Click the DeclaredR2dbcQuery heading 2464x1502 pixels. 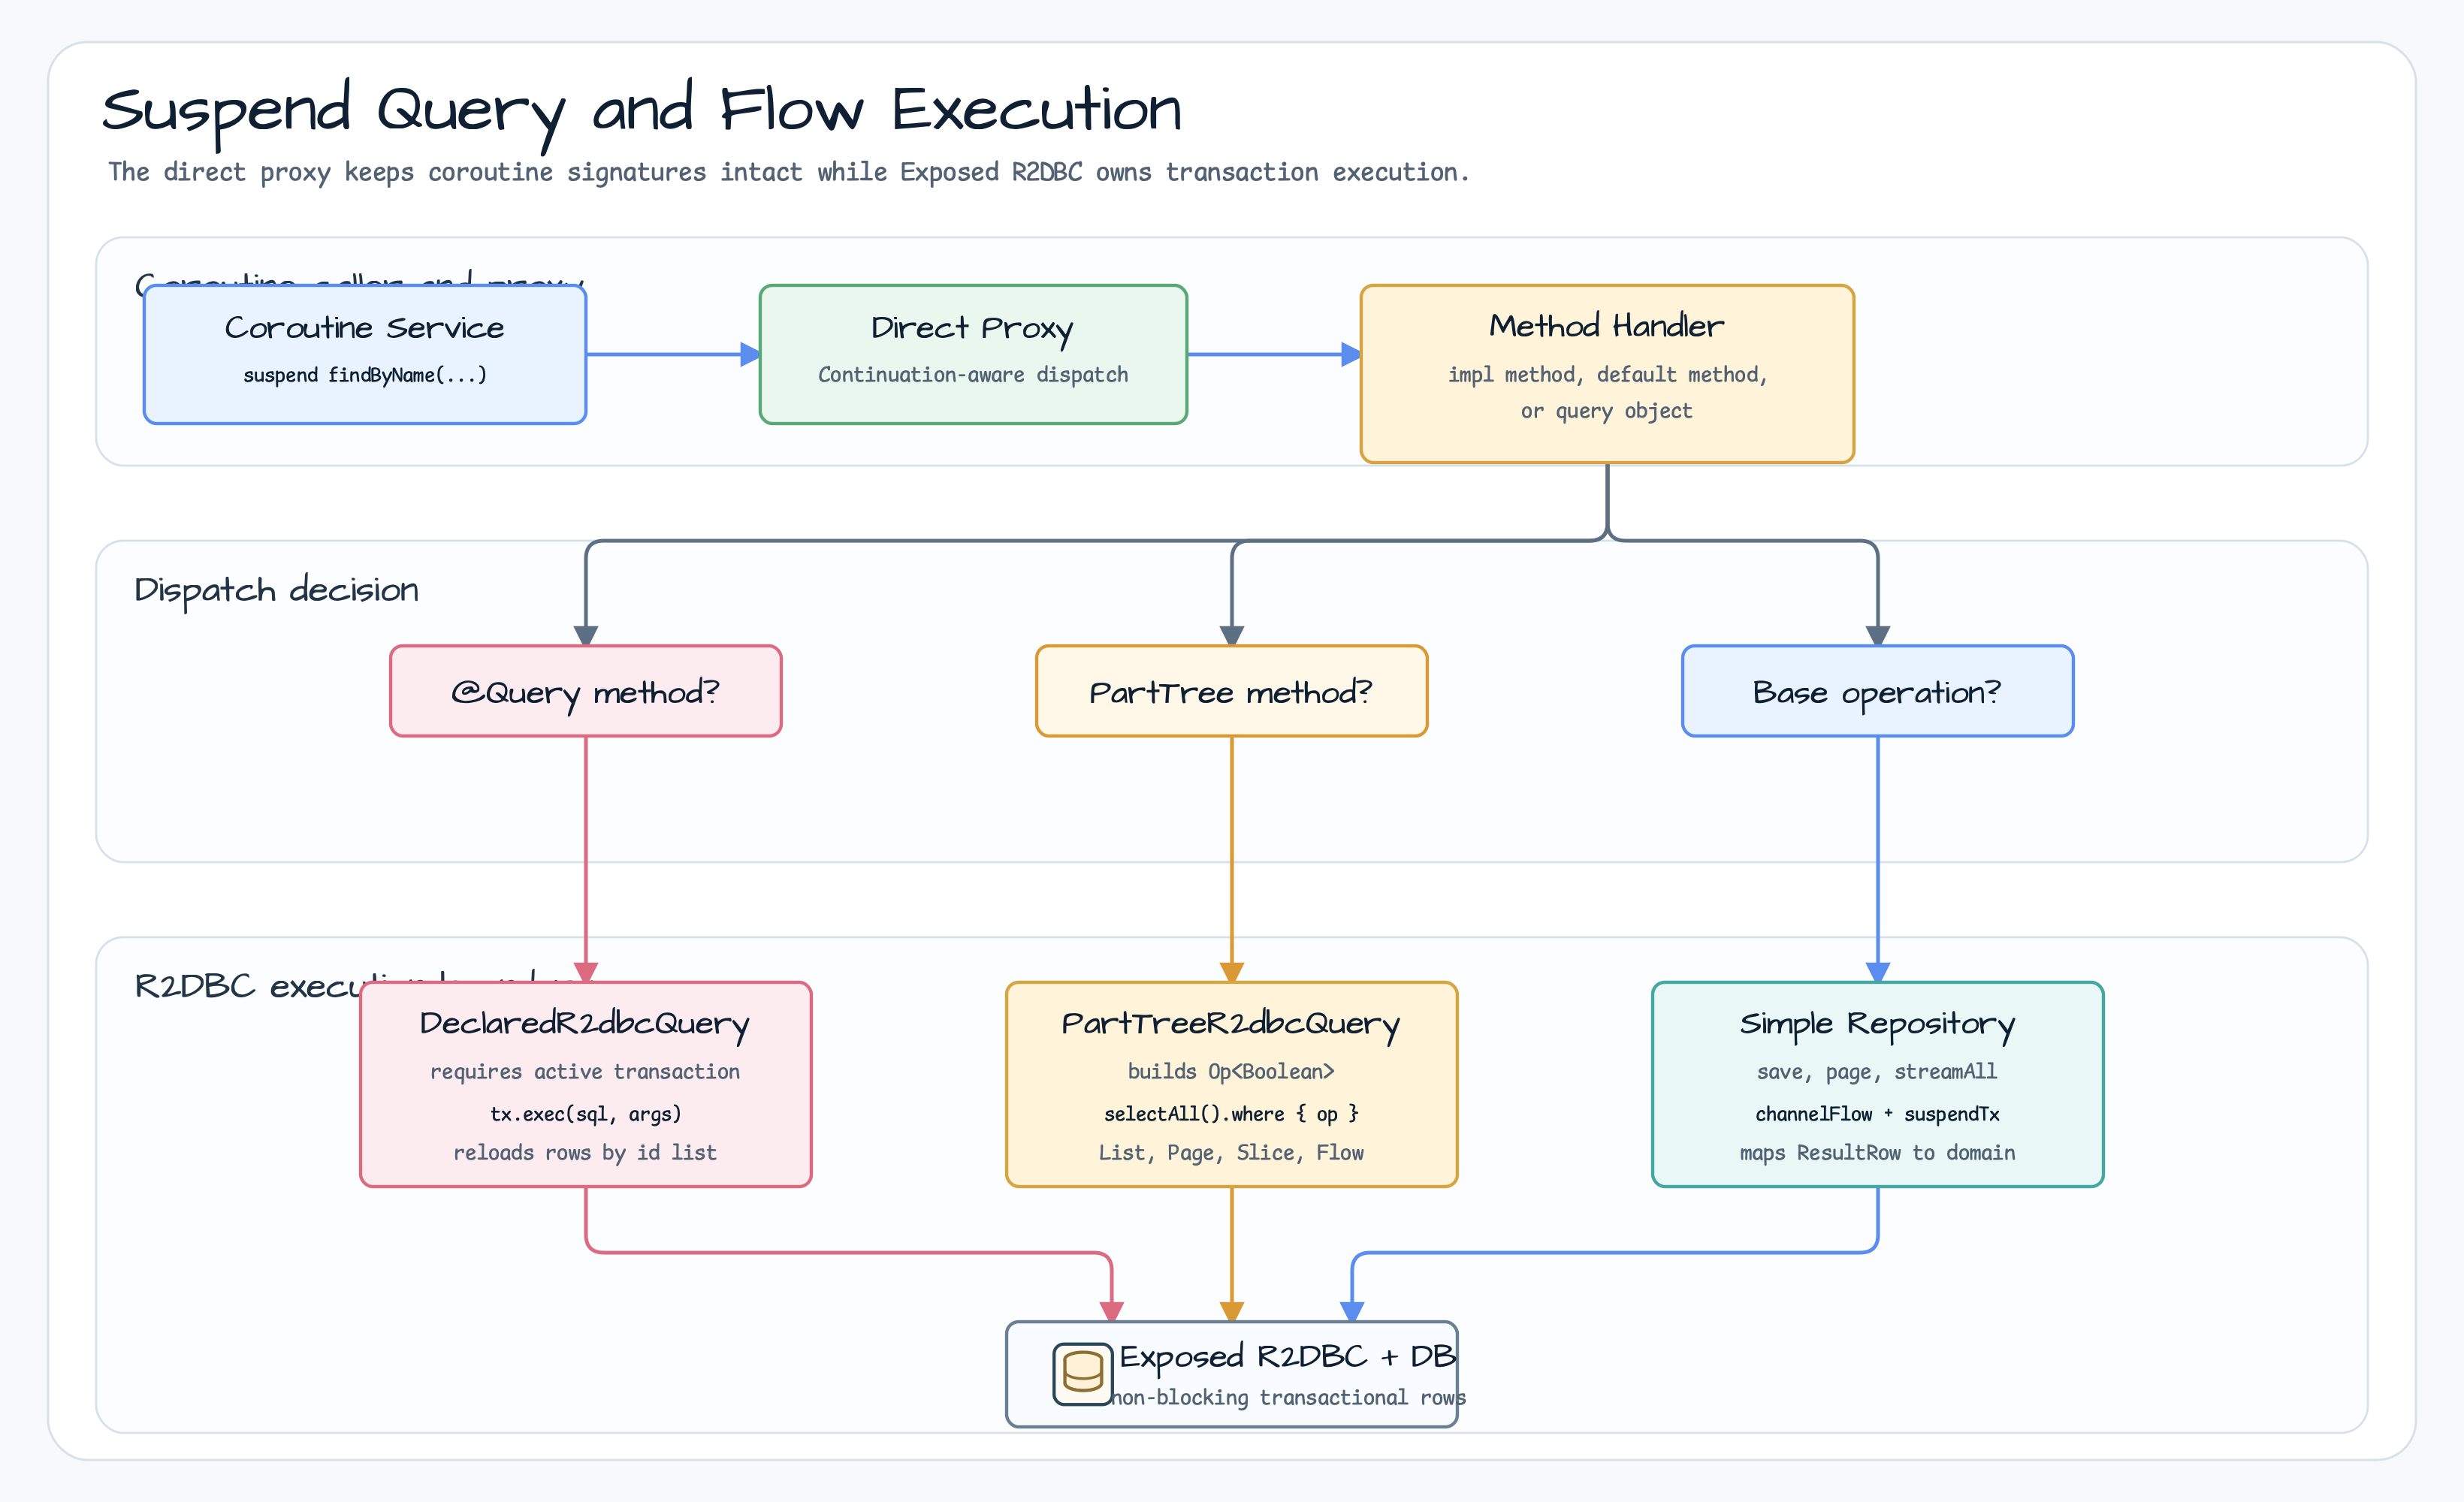[585, 1024]
